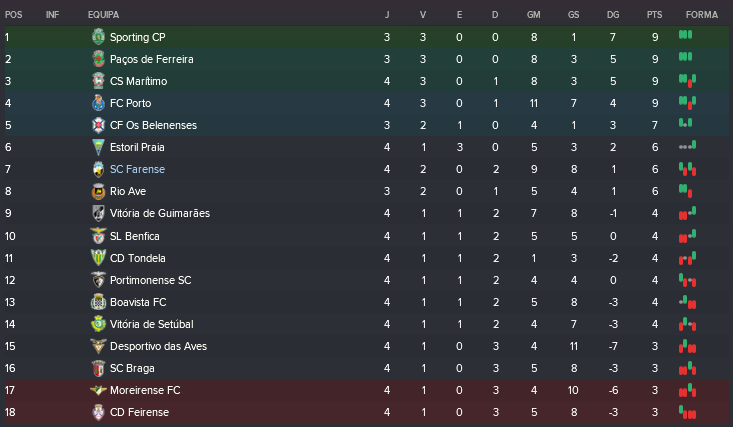The image size is (733, 427).
Task: Click the SL Benfica club crest
Action: click(x=98, y=236)
